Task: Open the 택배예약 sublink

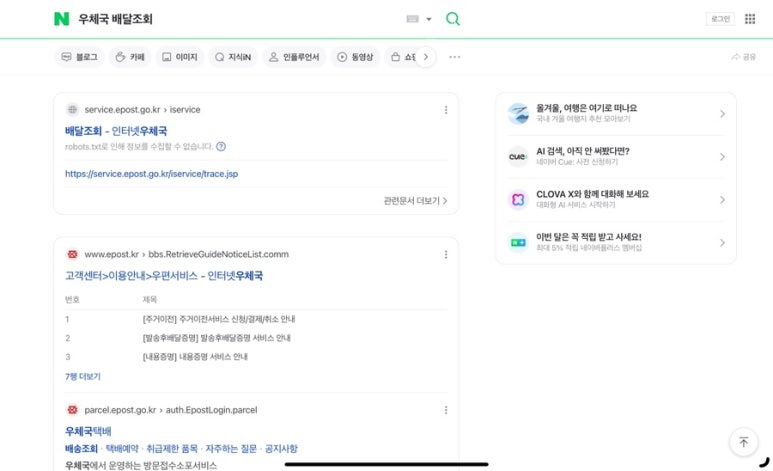Action: [122, 448]
